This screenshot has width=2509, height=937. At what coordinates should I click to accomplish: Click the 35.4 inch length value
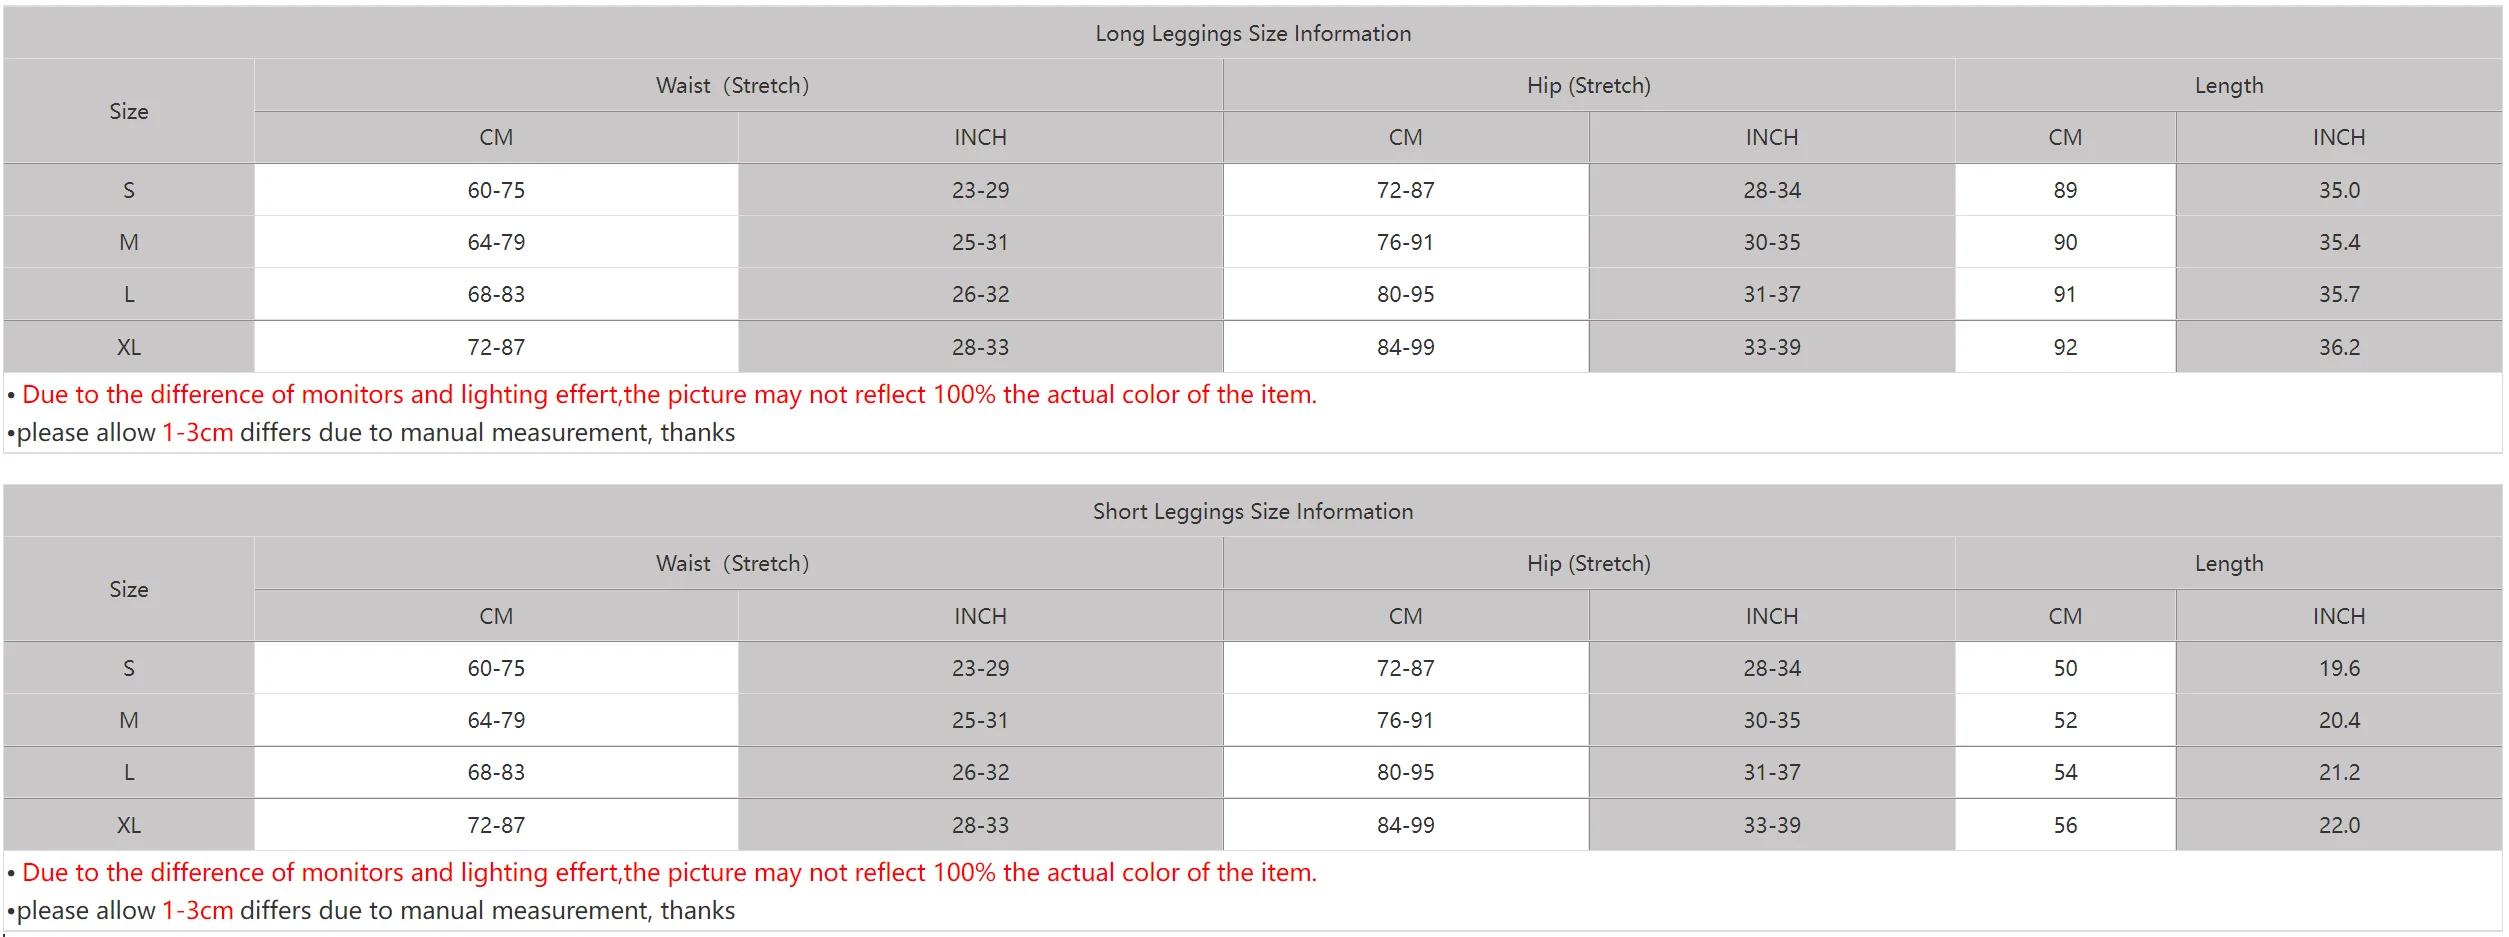[2338, 242]
